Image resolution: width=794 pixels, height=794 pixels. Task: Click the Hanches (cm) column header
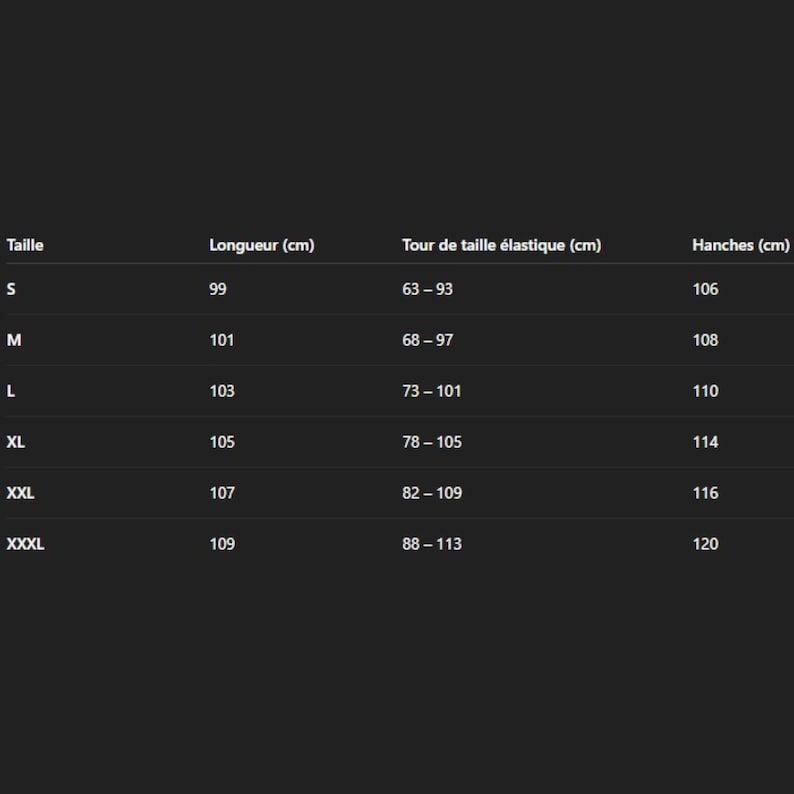tap(741, 246)
